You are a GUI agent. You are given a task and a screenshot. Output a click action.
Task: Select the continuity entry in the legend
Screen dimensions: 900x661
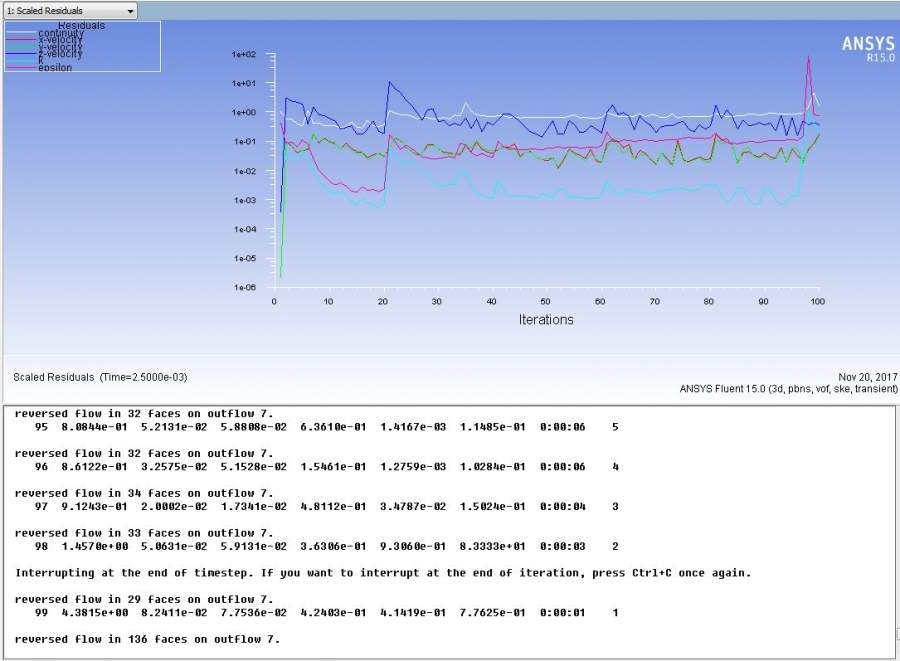[60, 33]
